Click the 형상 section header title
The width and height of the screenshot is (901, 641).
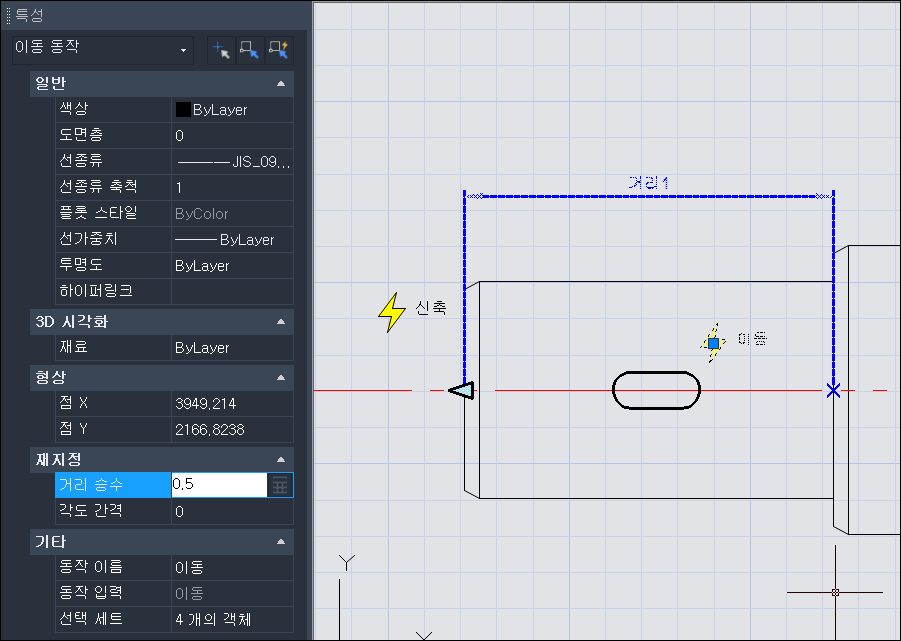point(51,377)
